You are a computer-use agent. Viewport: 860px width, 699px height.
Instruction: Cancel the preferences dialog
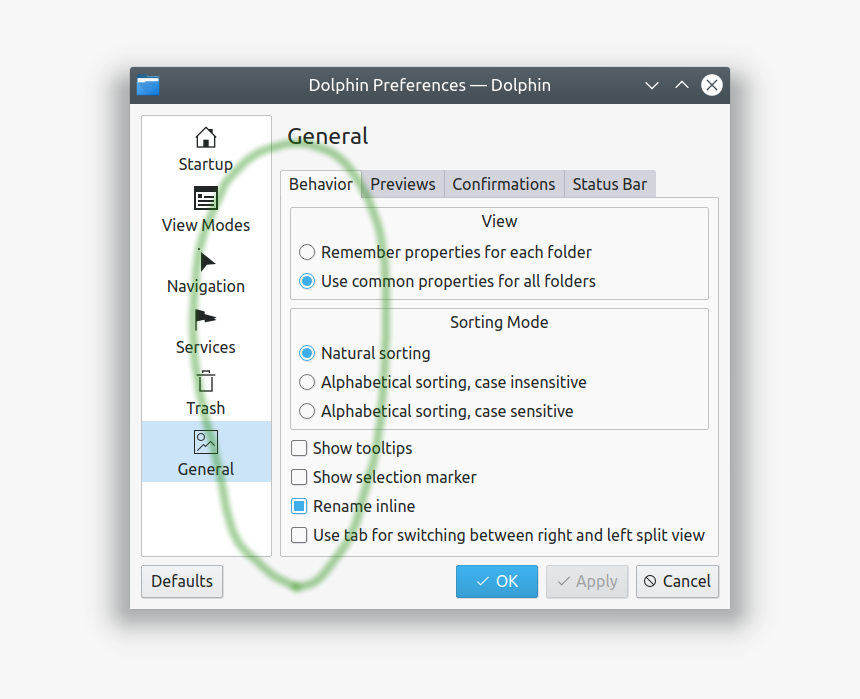point(677,581)
